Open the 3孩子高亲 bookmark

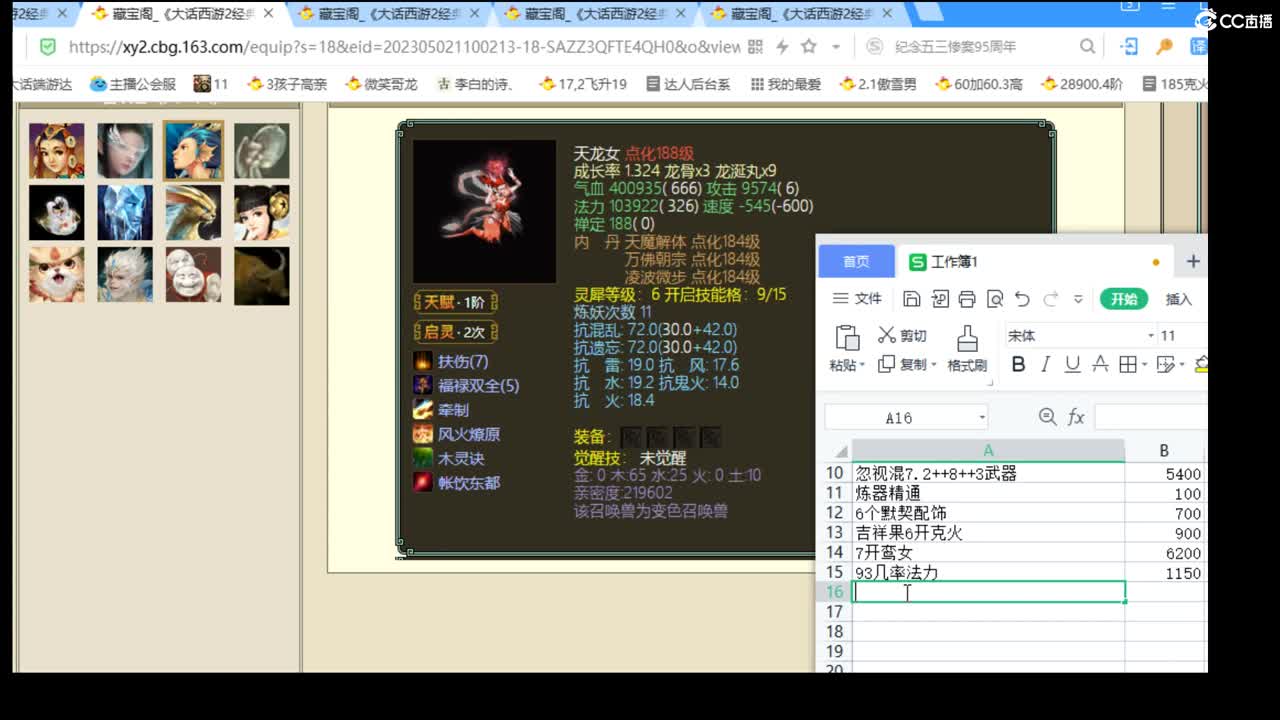click(x=287, y=84)
